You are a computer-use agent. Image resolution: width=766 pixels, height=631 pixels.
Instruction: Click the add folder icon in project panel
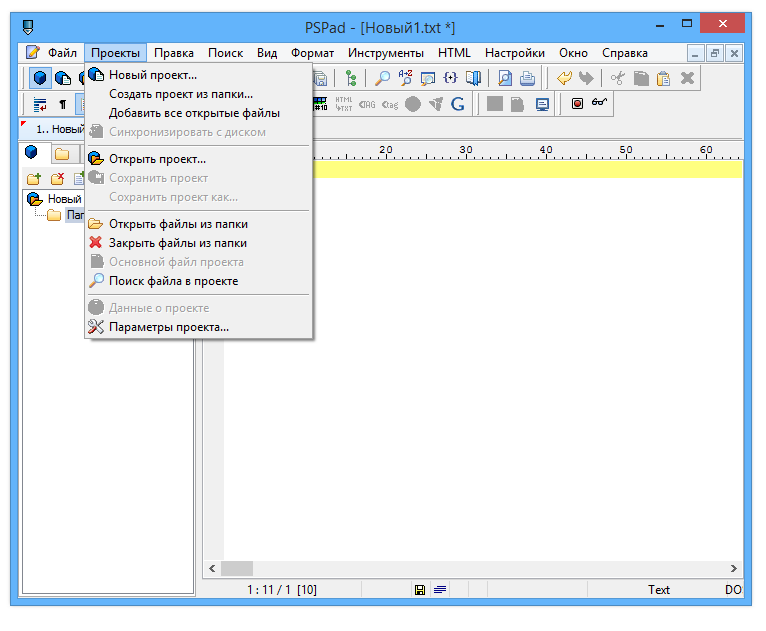[x=34, y=179]
